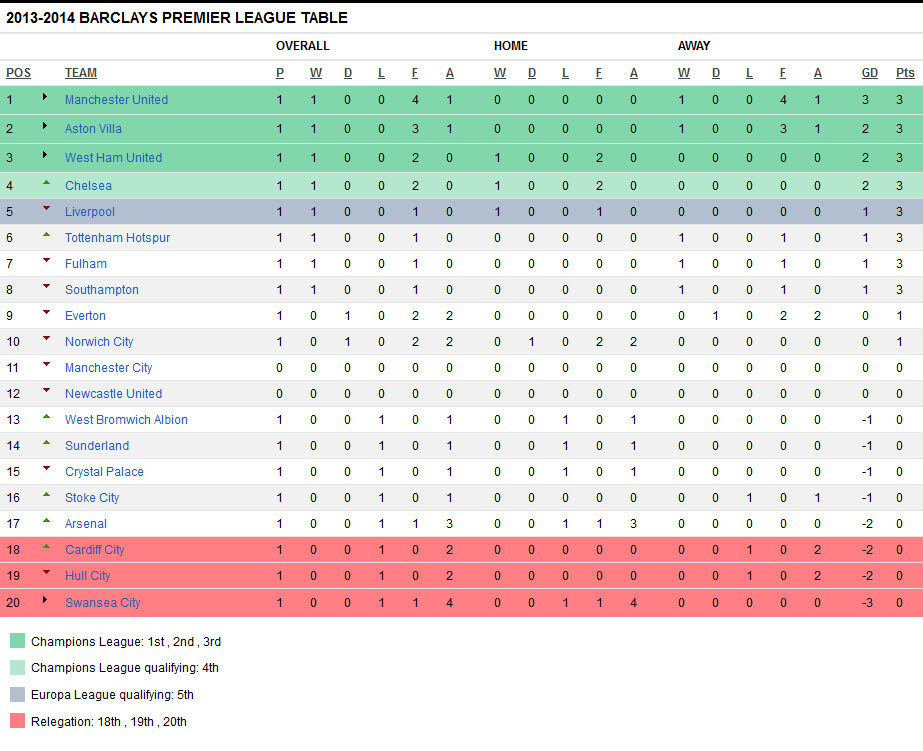Click the red down arrow beside Hull City
Viewport: 923px width, 751px height.
point(45,573)
